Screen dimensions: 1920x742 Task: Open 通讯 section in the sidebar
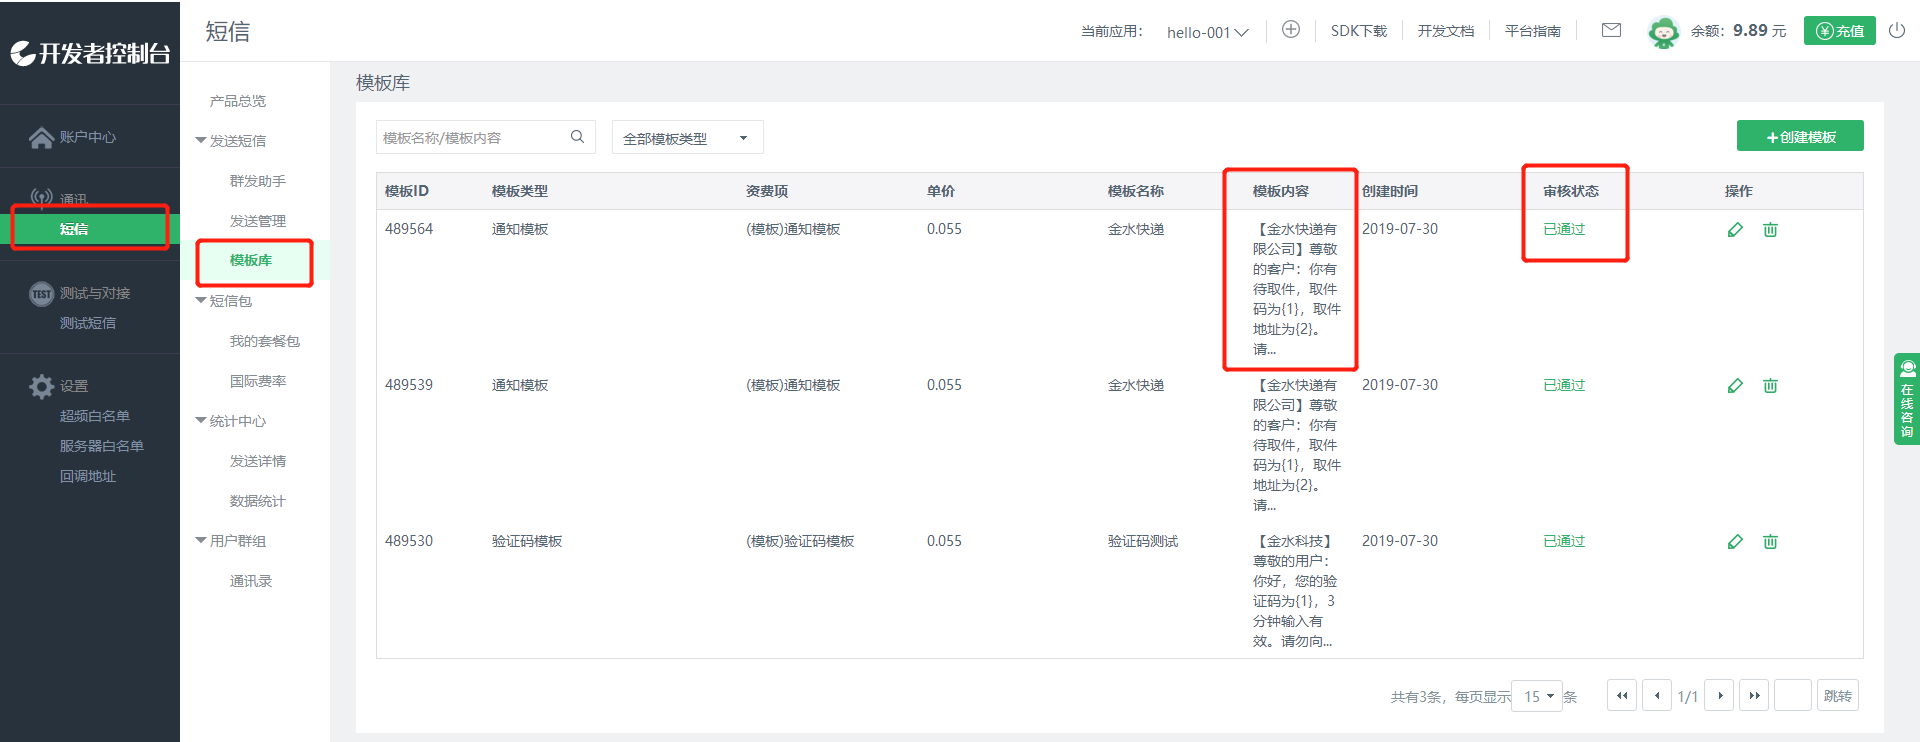(x=59, y=198)
